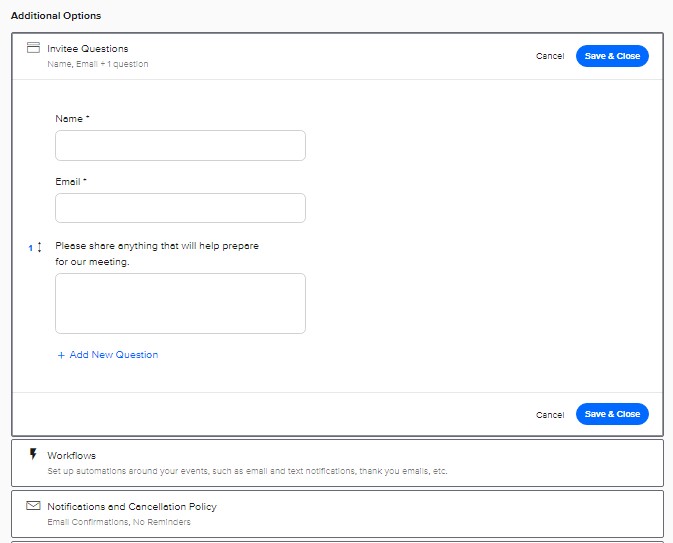Click the meeting preparation text area
673x543 pixels.
(x=180, y=303)
